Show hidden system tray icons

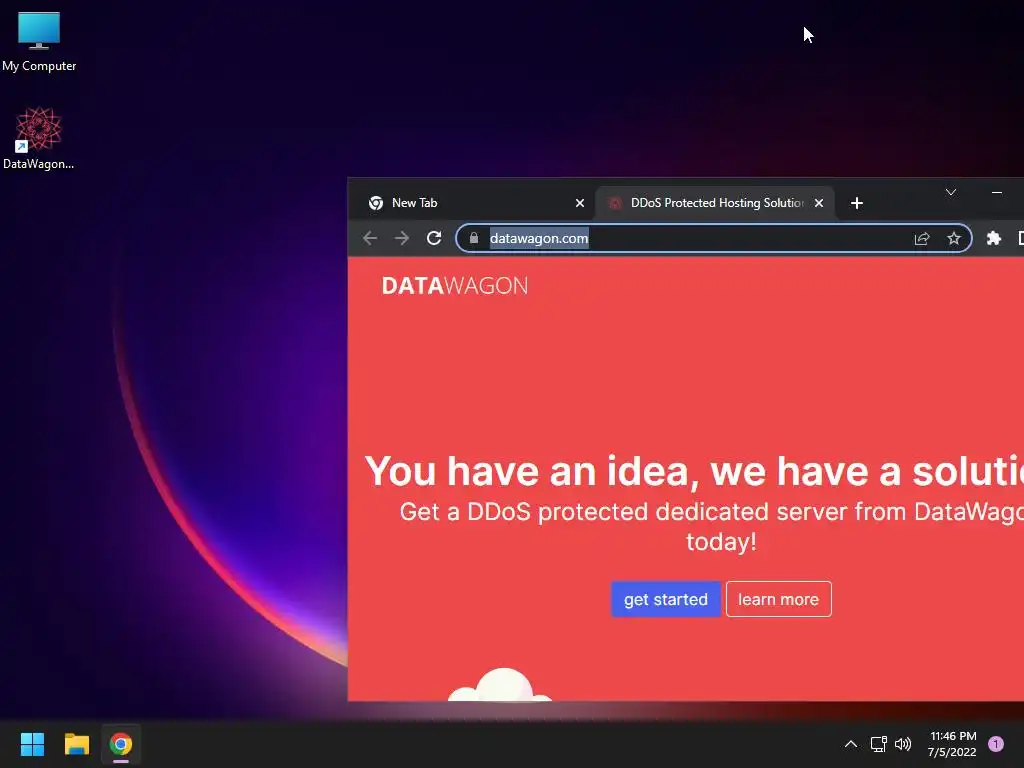point(850,744)
